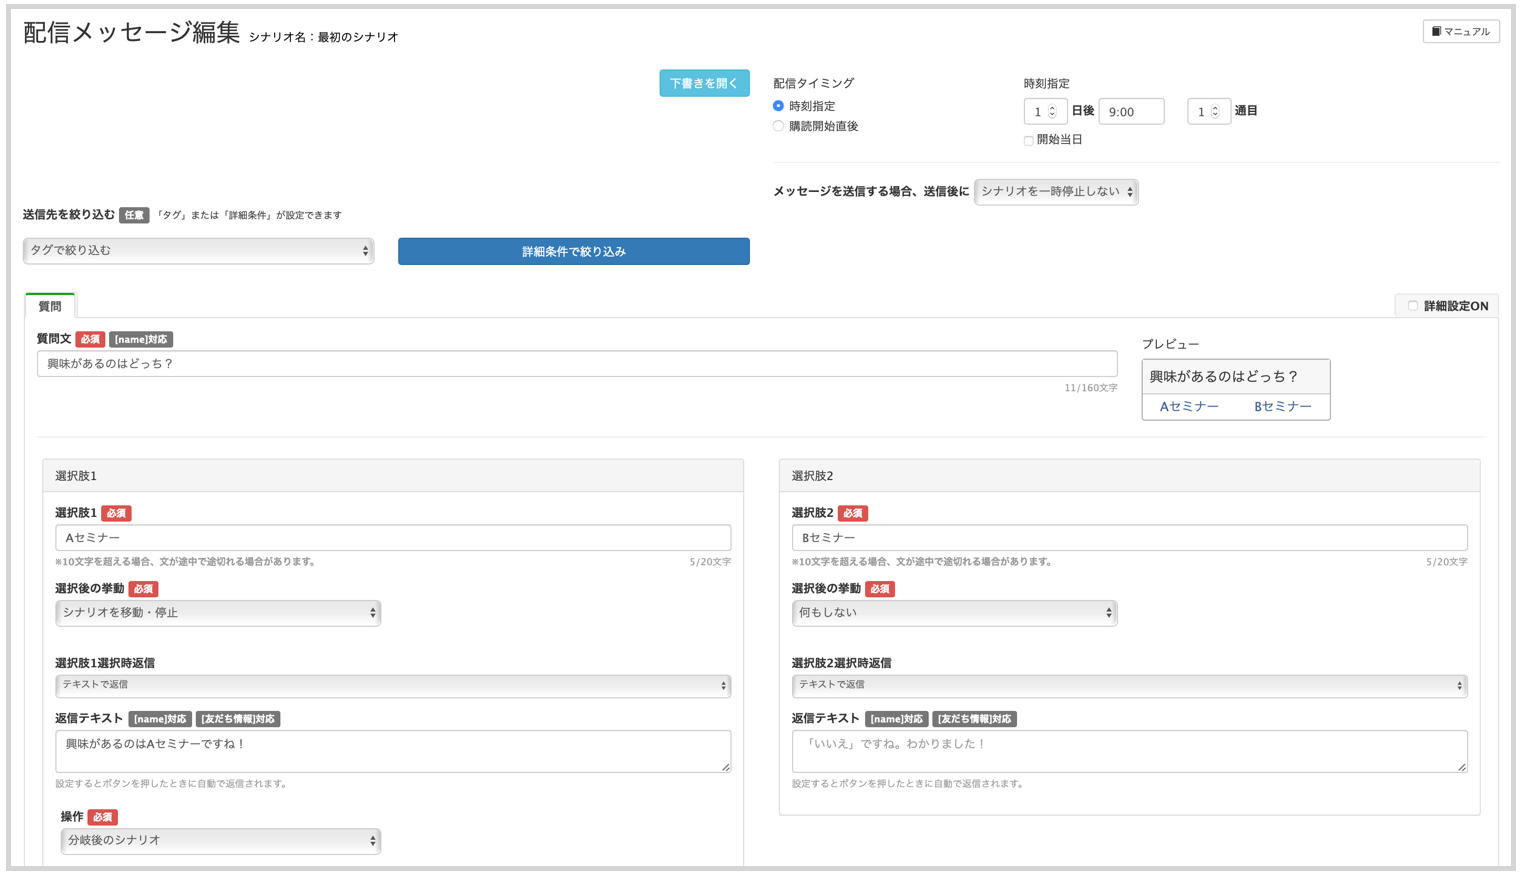The width and height of the screenshot is (1524, 878).
Task: Open 何もしない behavior dropdown for 選択肢2
Action: tap(954, 613)
